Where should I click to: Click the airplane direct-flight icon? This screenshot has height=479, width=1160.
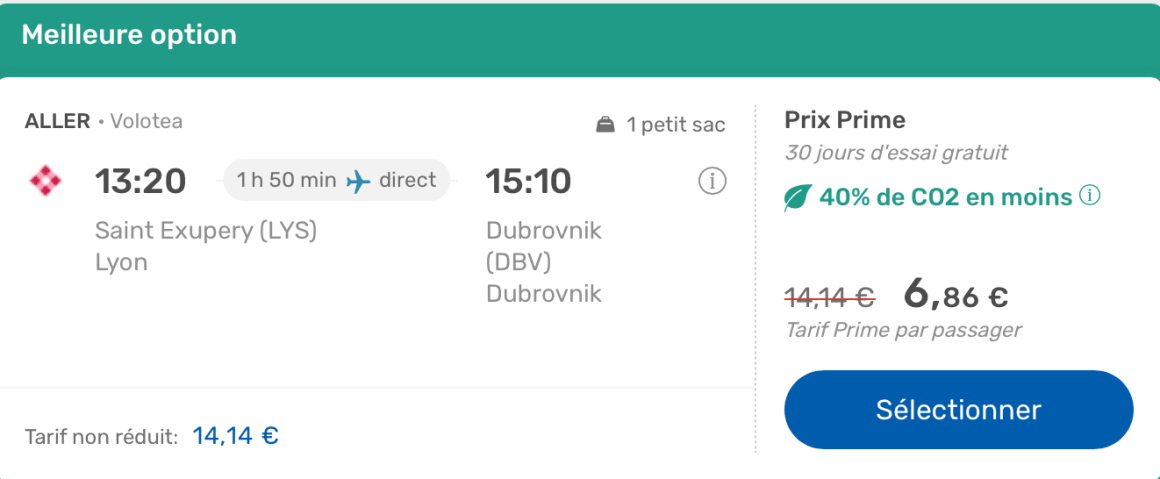pyautogui.click(x=358, y=181)
